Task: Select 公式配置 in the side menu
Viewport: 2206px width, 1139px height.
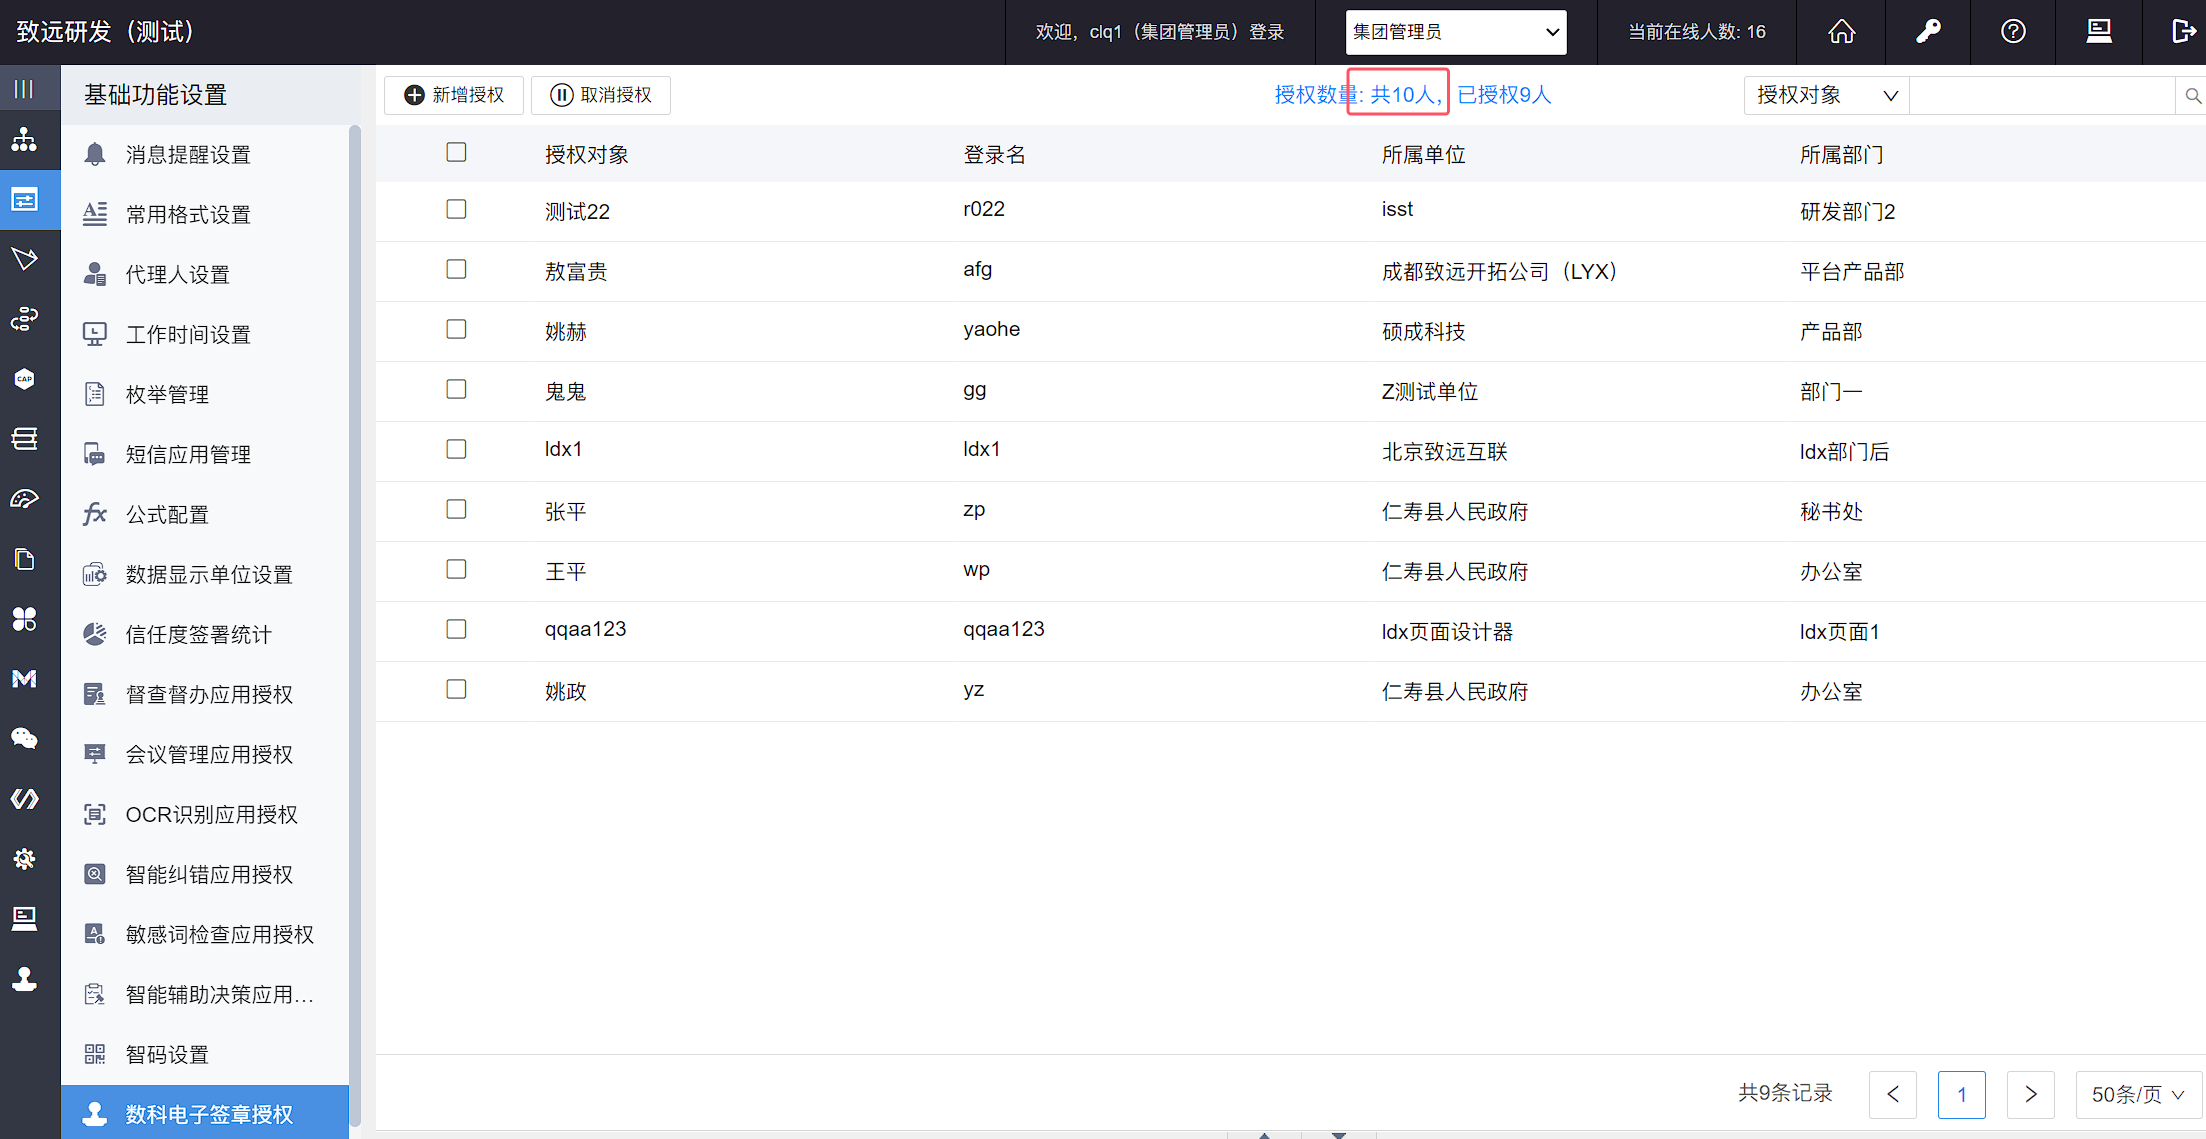Action: [x=167, y=515]
